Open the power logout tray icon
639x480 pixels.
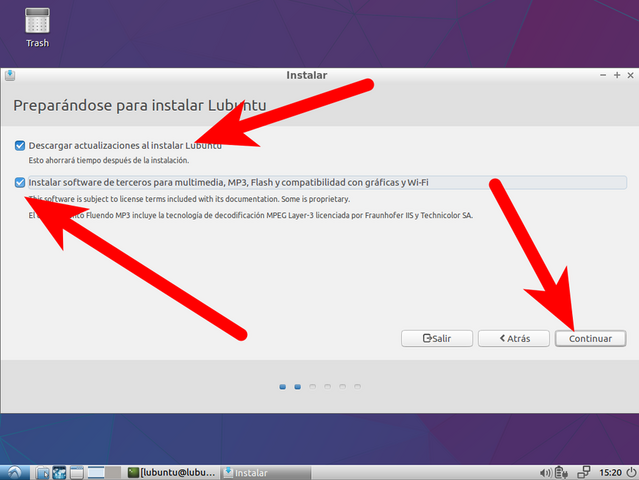coord(631,473)
